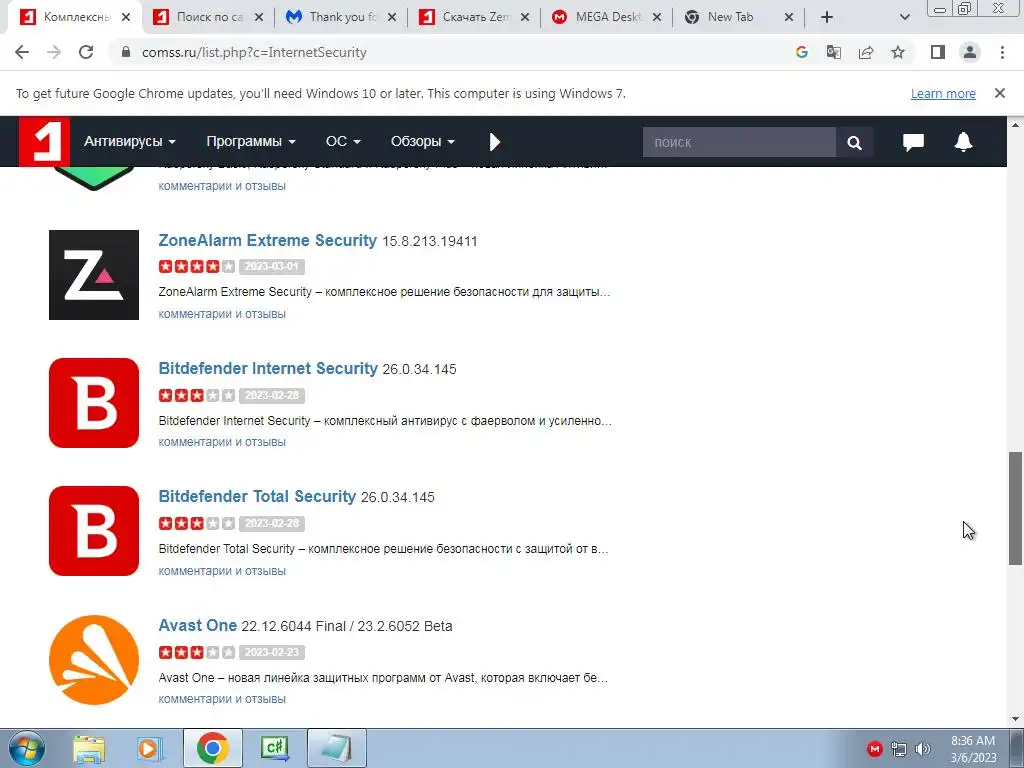Open комментарии и отзывы under Bitdefender Internet Security

click(x=222, y=442)
